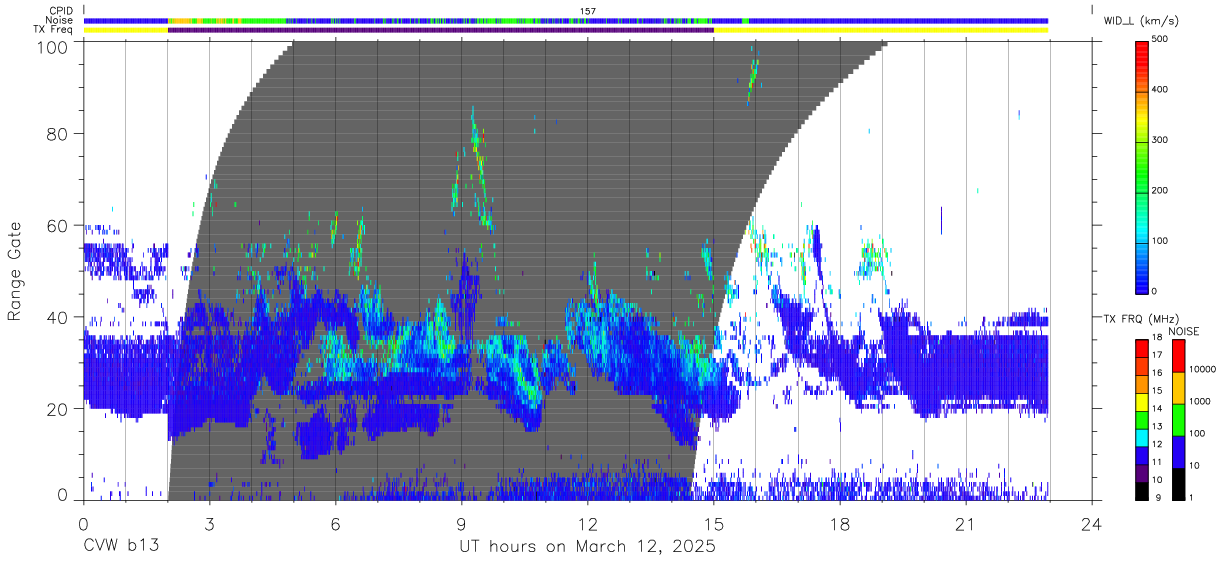Click the noise strip at top of plot
1228x567 pixels.
point(566,20)
